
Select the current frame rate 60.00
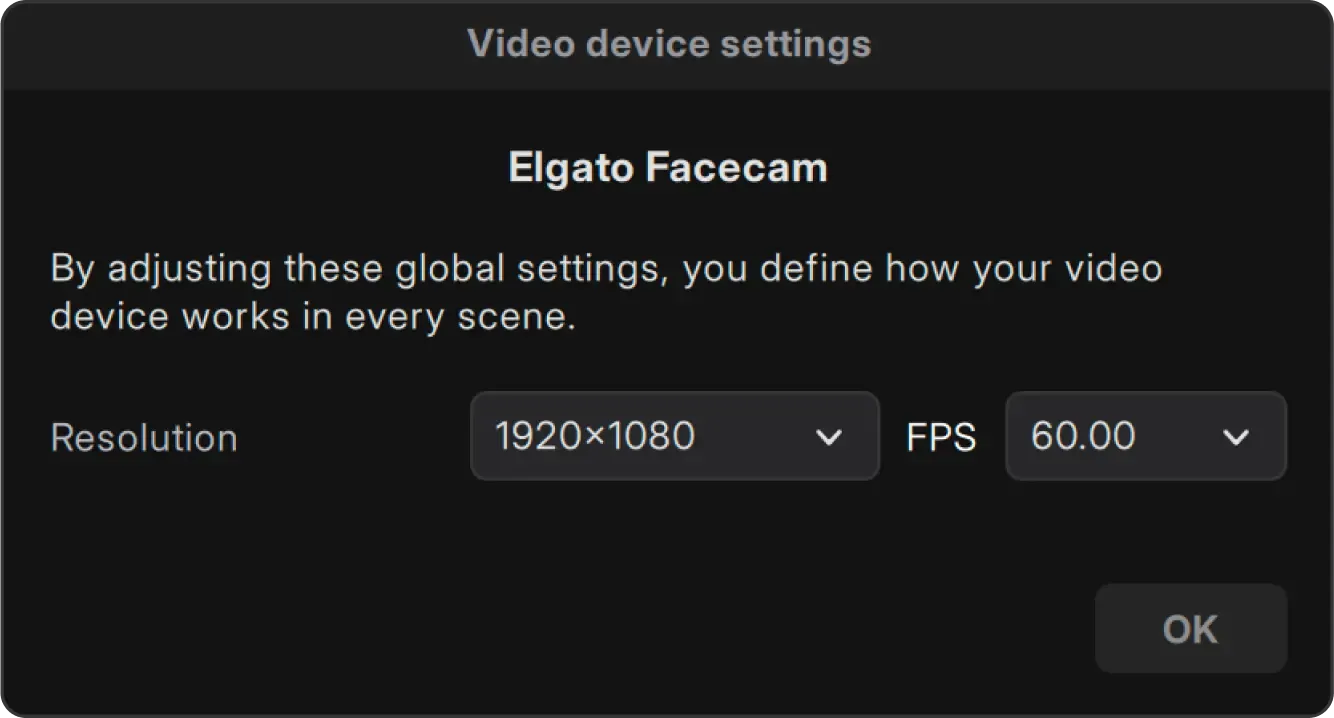[1083, 436]
